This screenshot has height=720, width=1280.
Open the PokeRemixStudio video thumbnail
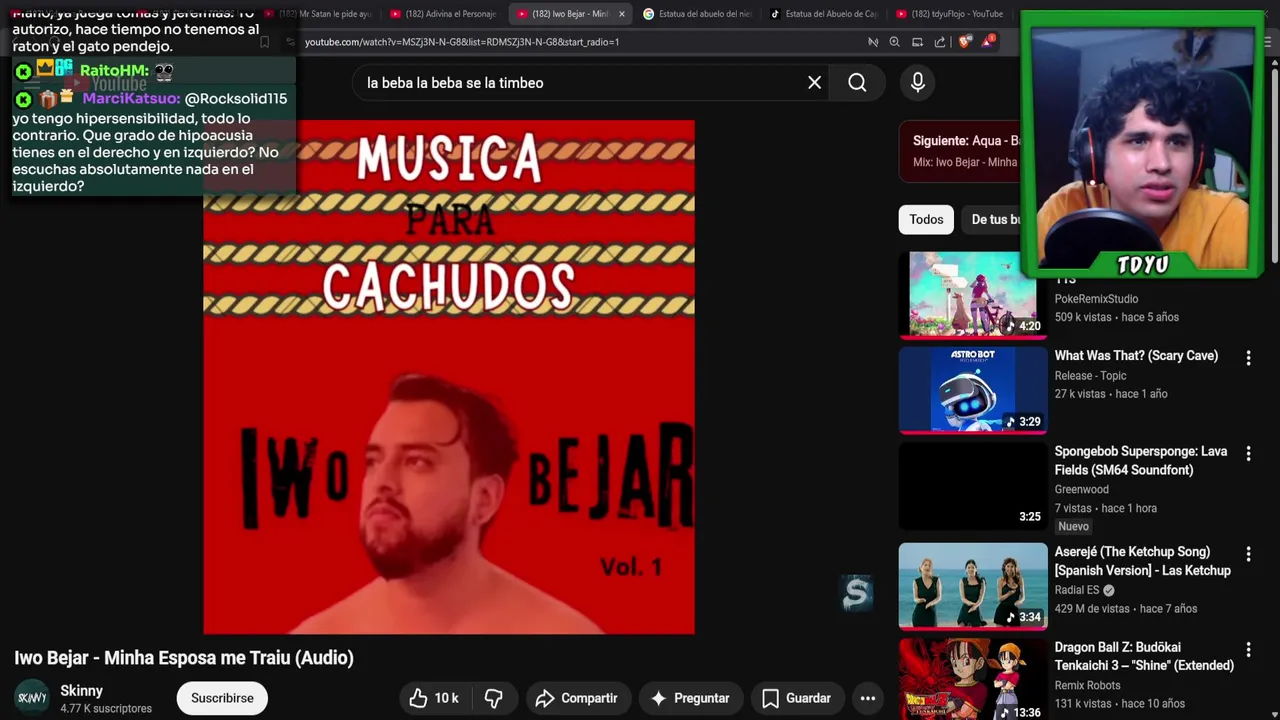click(x=973, y=294)
